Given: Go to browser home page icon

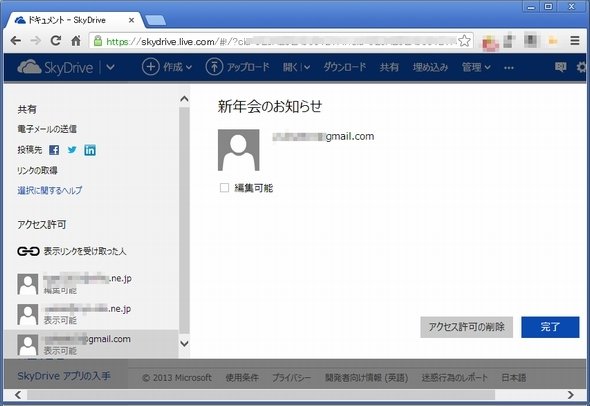Looking at the screenshot, I should 76,41.
